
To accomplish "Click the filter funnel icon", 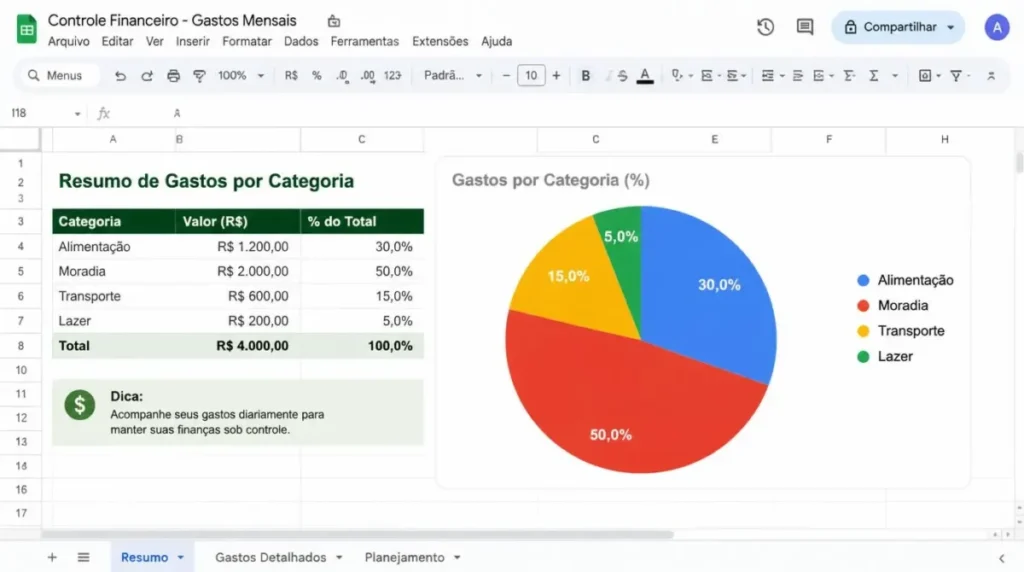I will tap(956, 76).
